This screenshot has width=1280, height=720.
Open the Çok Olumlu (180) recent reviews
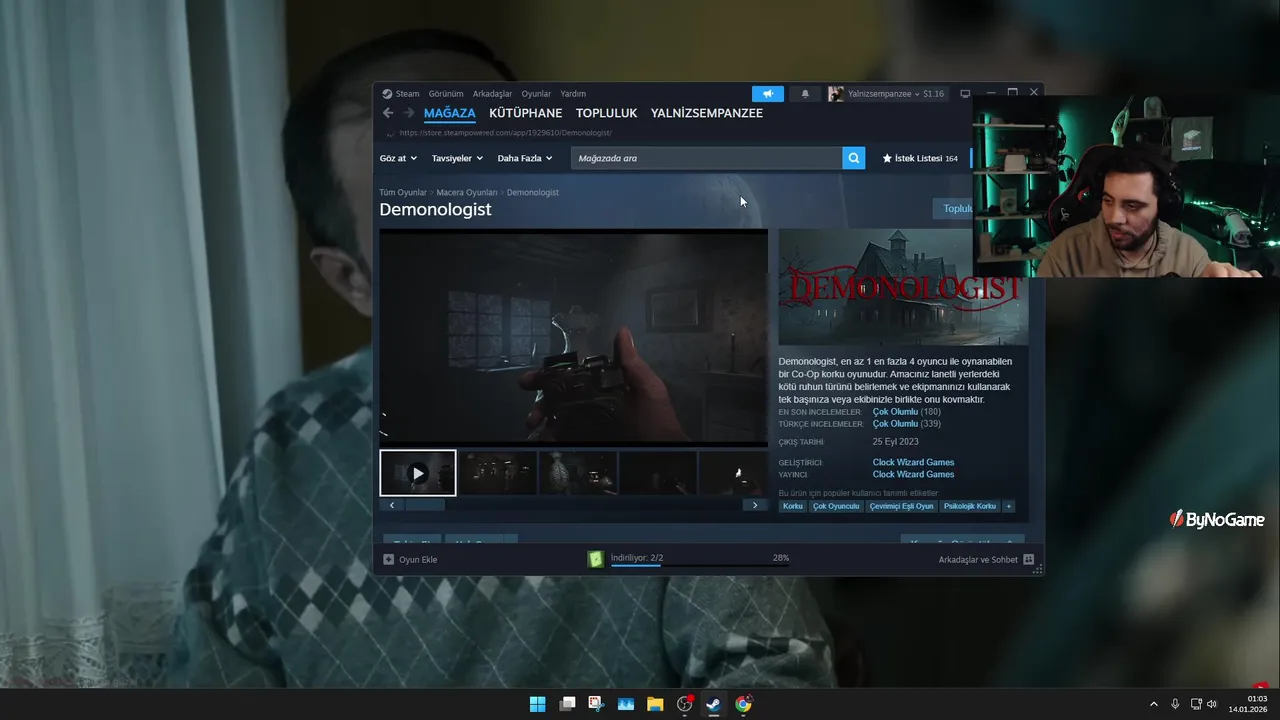click(906, 412)
